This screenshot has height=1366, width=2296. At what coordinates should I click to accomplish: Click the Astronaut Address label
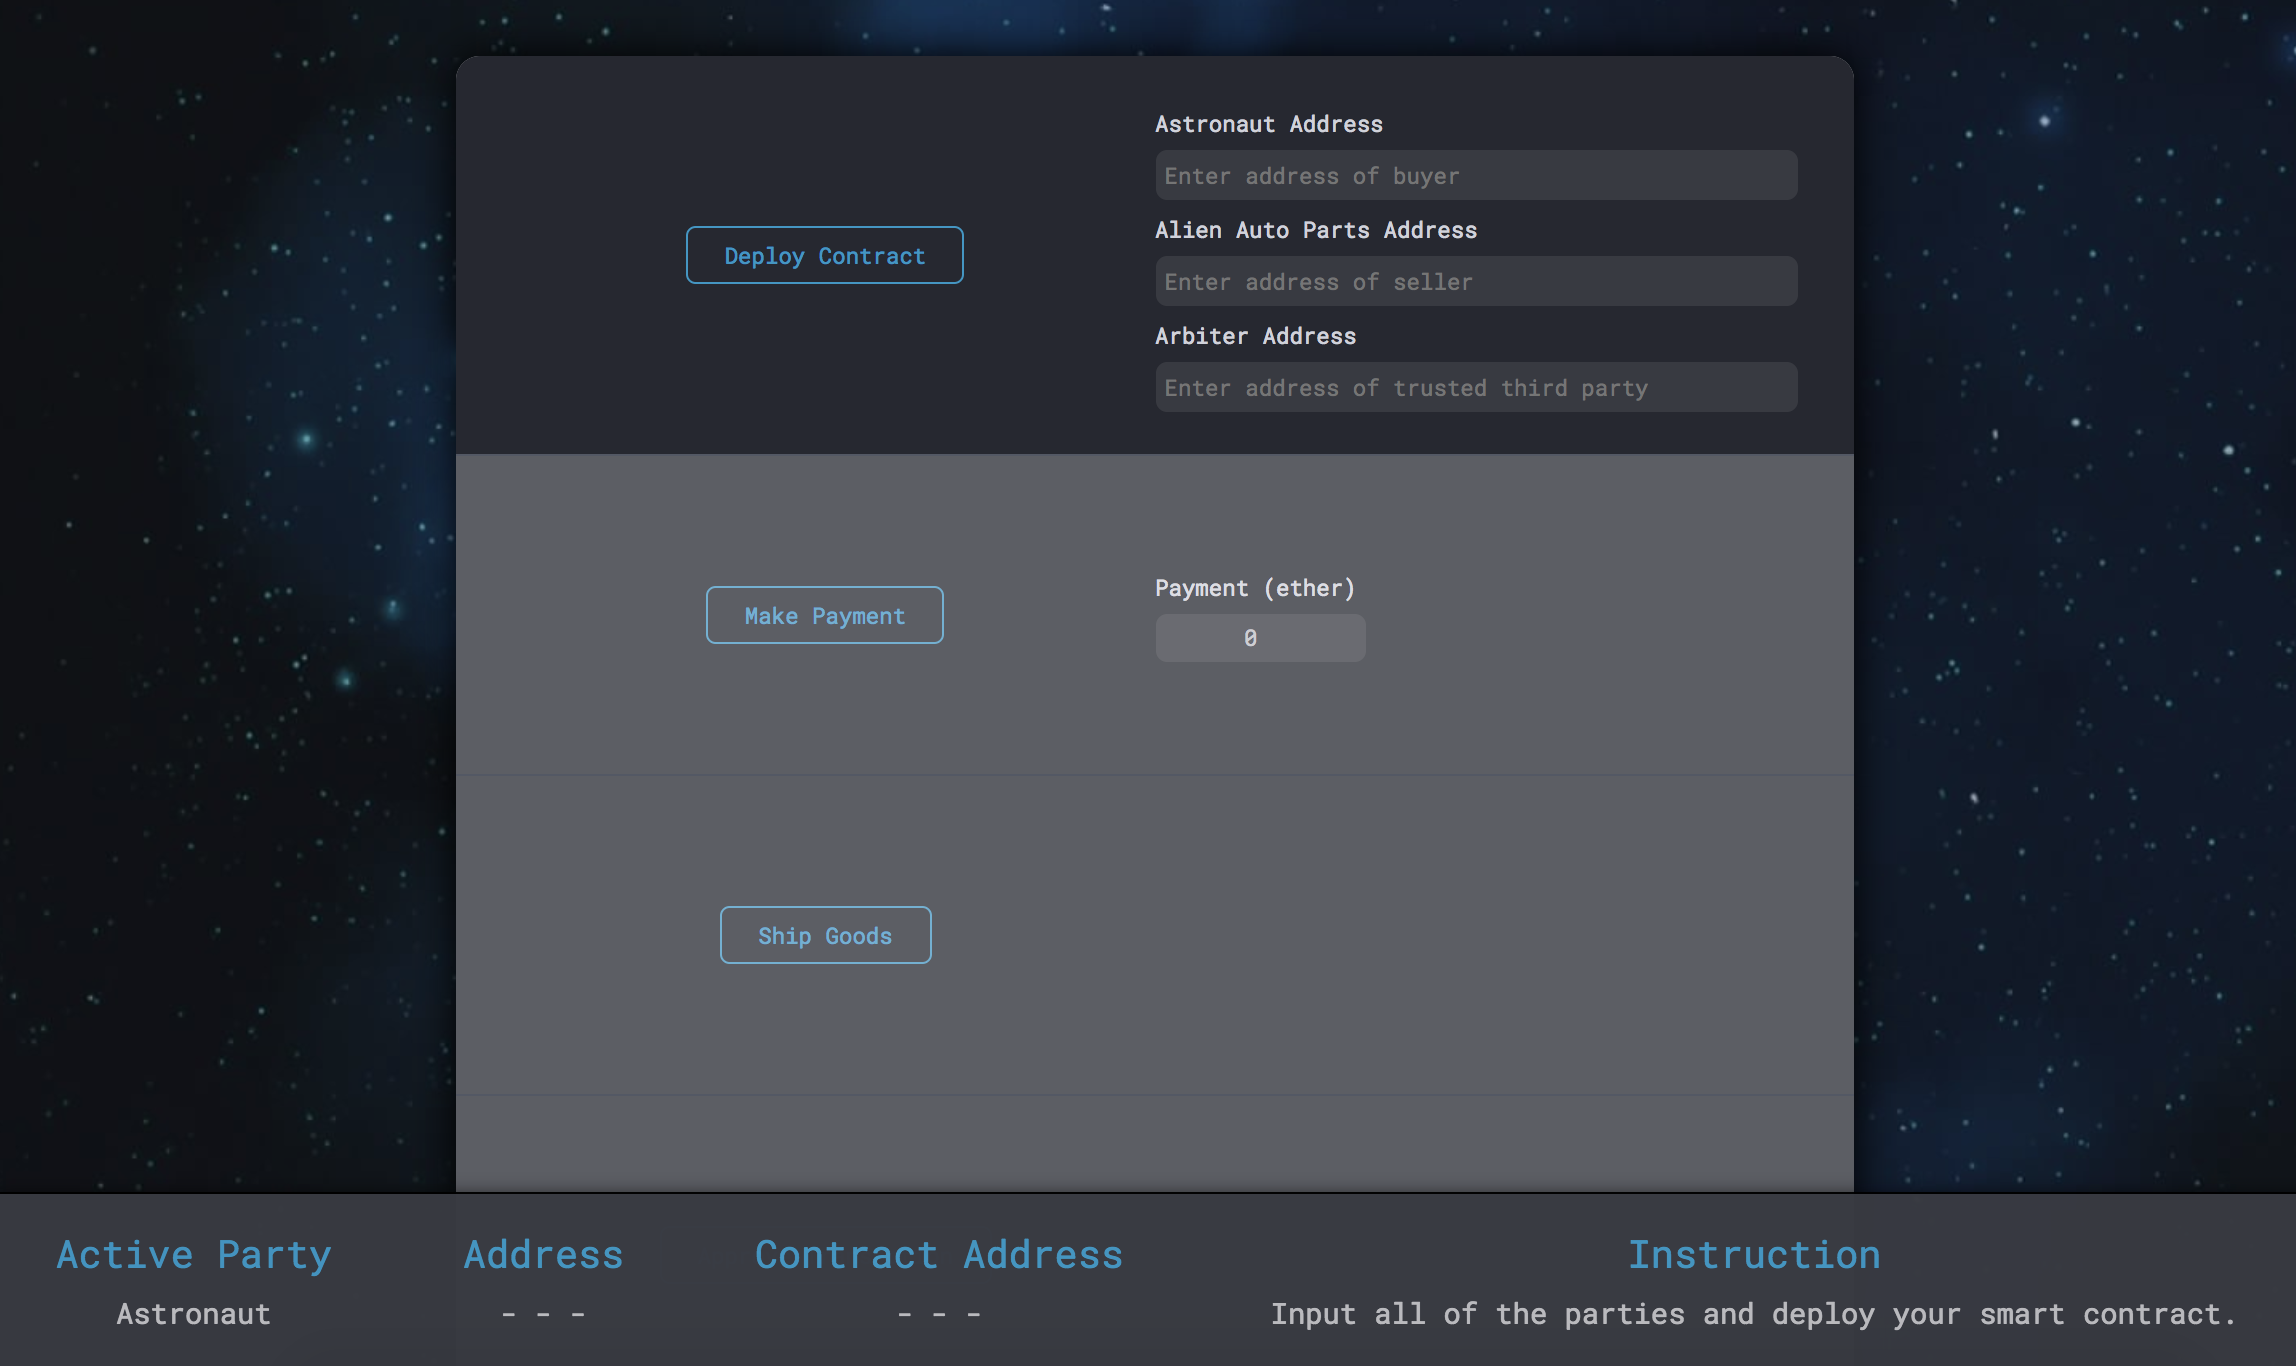1268,124
